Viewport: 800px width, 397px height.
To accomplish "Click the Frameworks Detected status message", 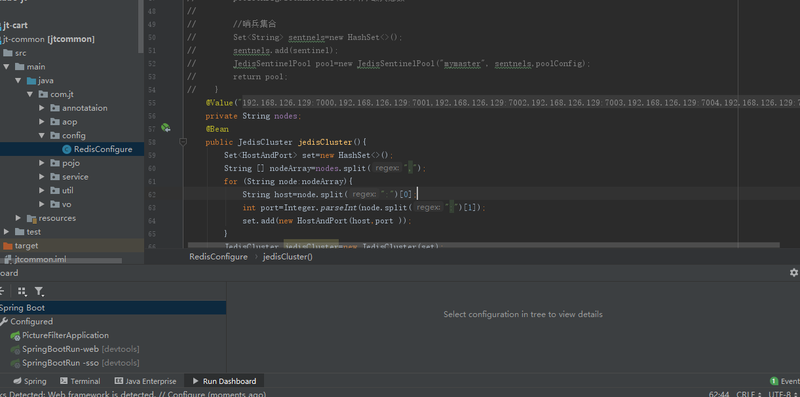I will [133, 394].
